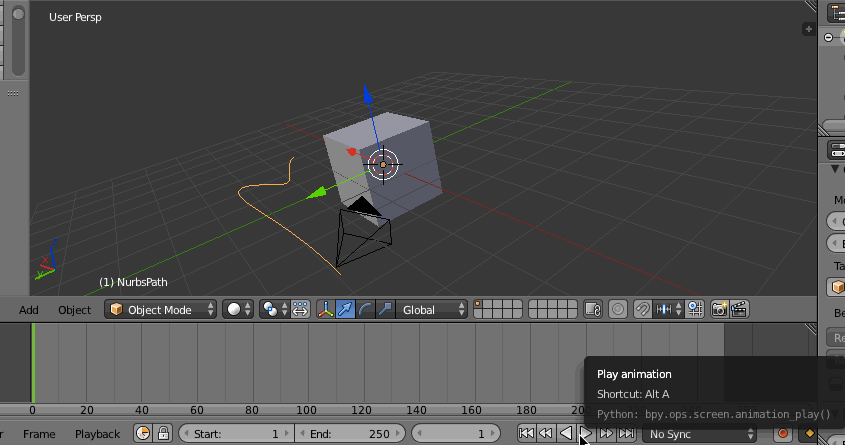Click the 3D view corner split widget

[x=811, y=6]
